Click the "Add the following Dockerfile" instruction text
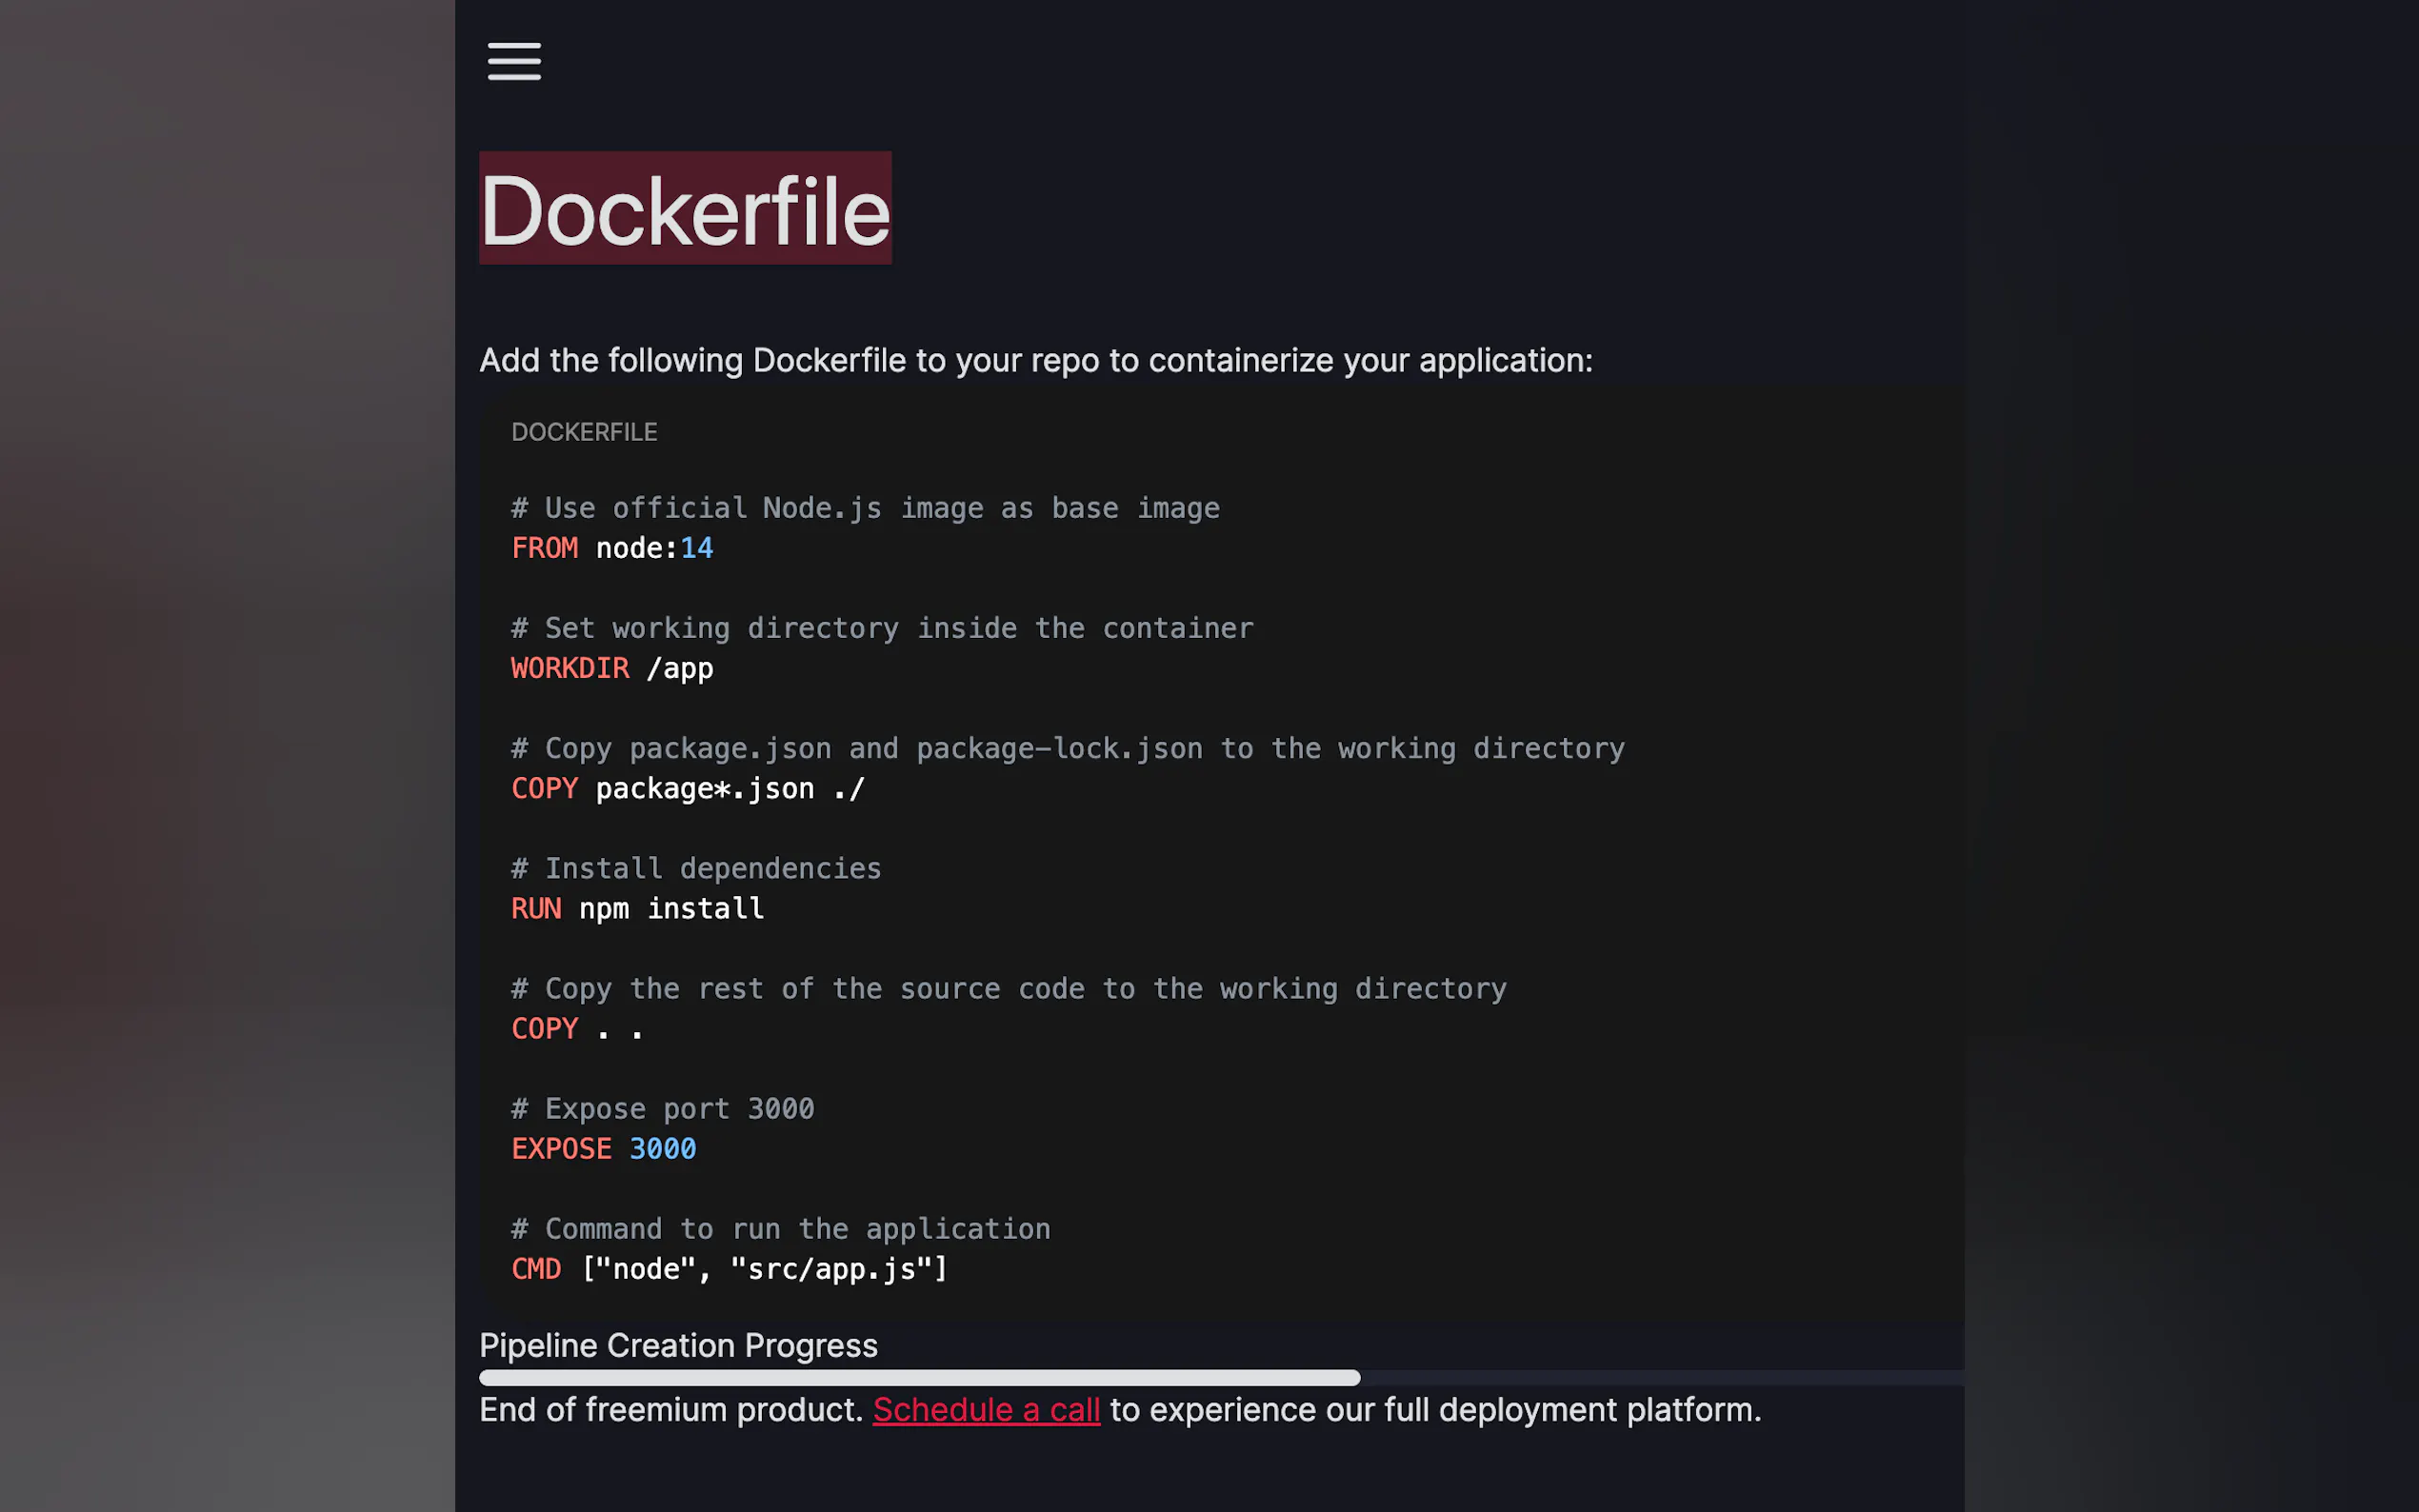This screenshot has width=2419, height=1512. pos(1035,360)
